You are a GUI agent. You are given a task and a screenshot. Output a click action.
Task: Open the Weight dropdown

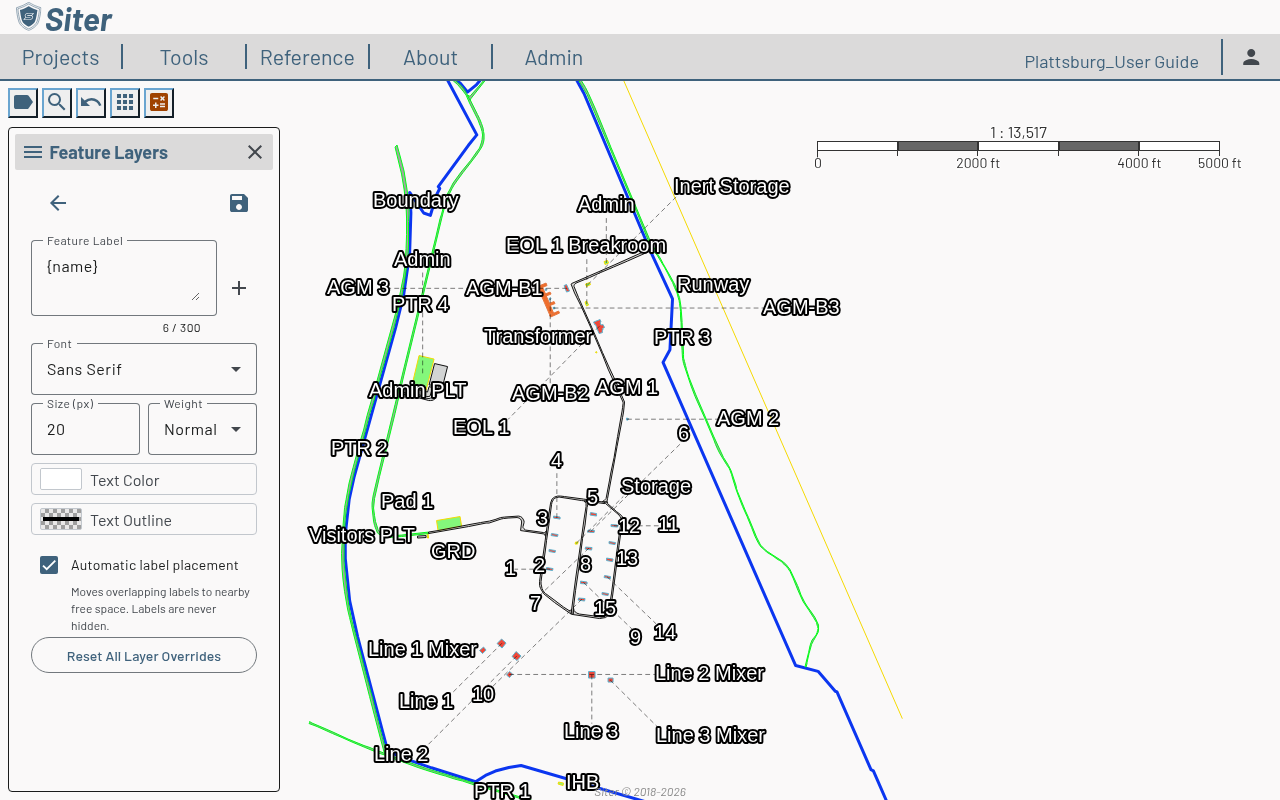pyautogui.click(x=203, y=429)
